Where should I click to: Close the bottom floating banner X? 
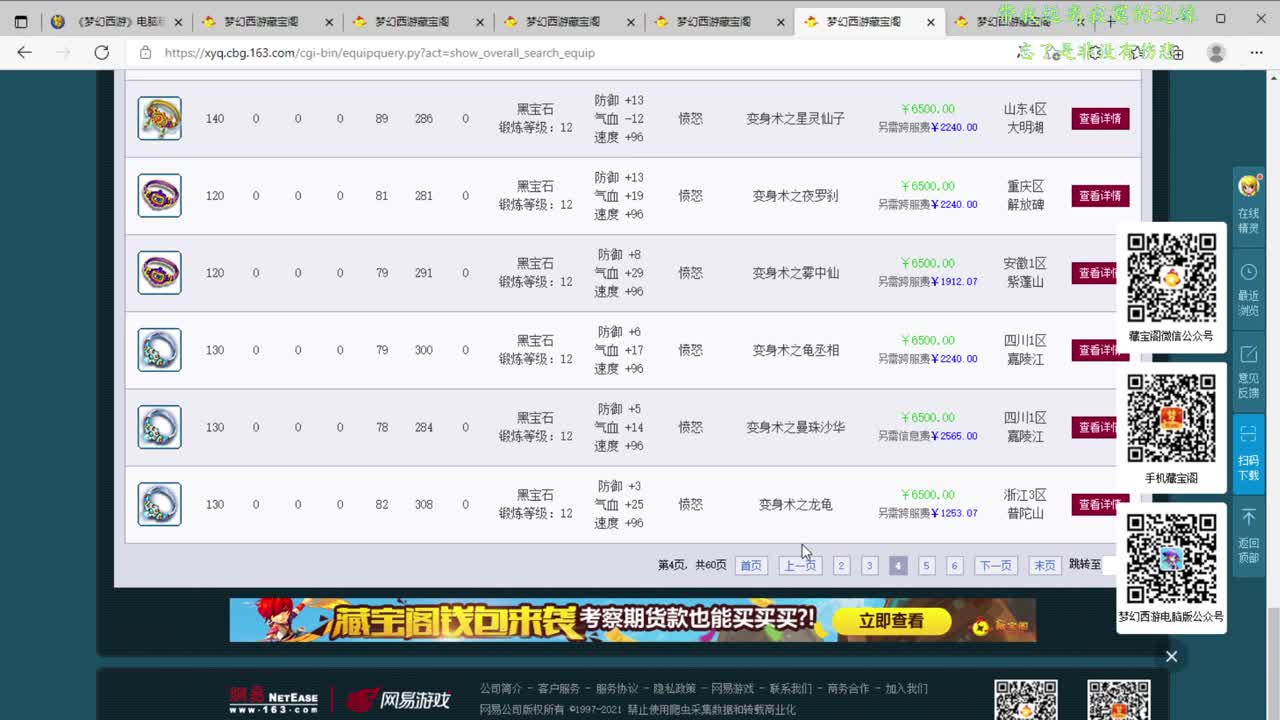[x=1171, y=656]
